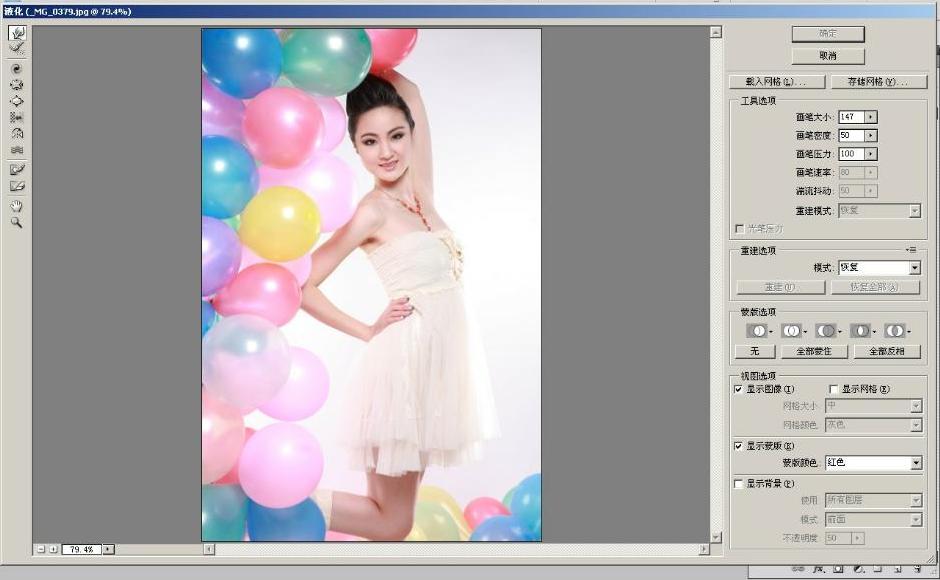Select the Reconstruct tool

tap(17, 47)
